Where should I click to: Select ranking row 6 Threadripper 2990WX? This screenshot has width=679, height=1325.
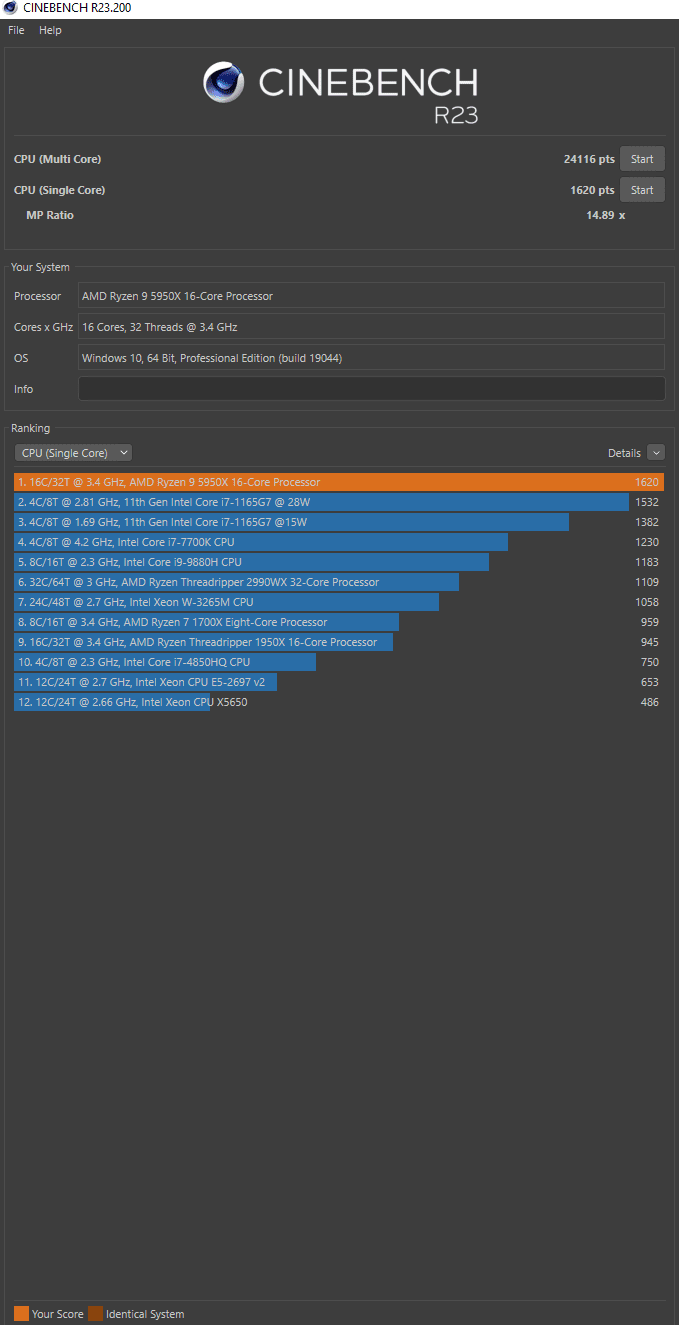click(339, 582)
